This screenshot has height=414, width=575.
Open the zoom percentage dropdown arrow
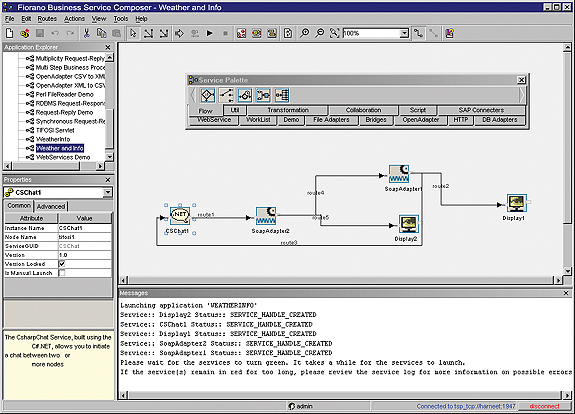(x=404, y=33)
